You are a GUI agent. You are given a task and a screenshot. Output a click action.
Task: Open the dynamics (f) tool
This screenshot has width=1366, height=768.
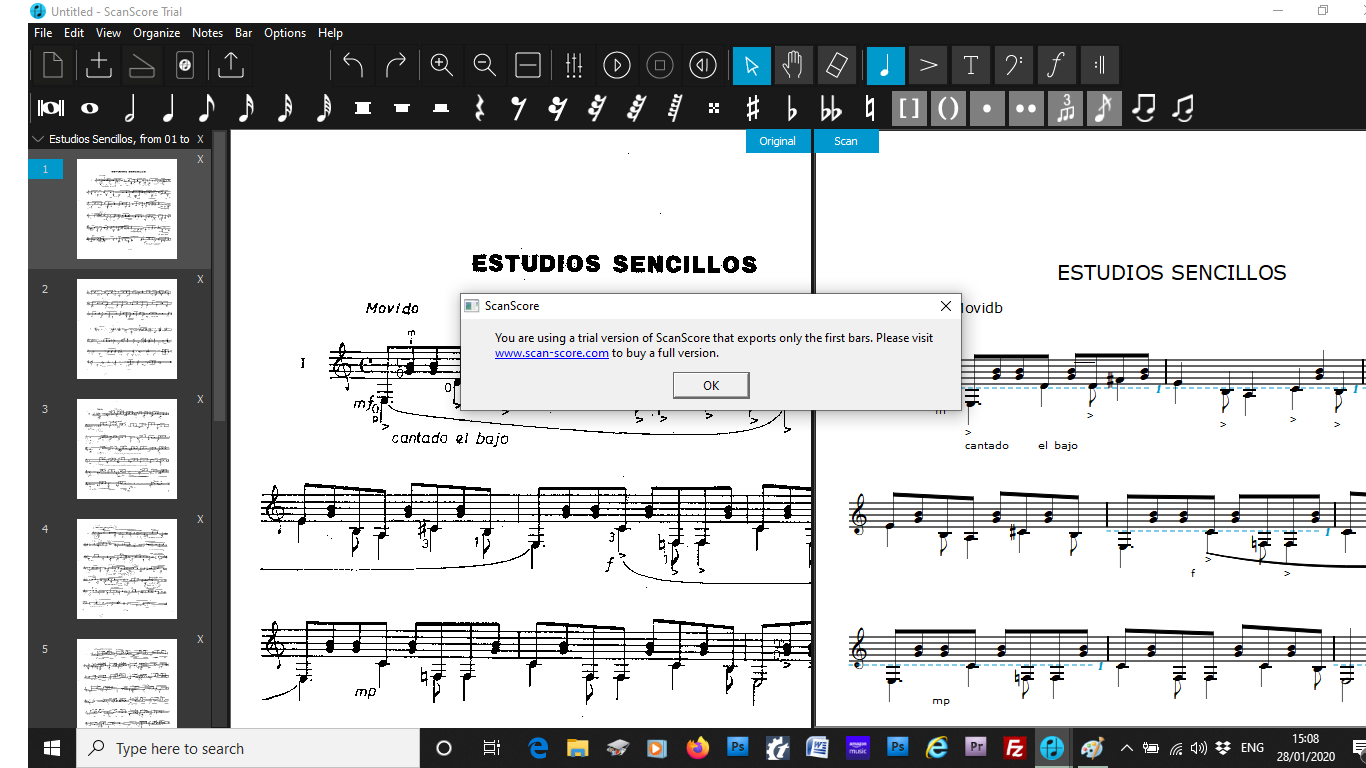coord(1056,65)
